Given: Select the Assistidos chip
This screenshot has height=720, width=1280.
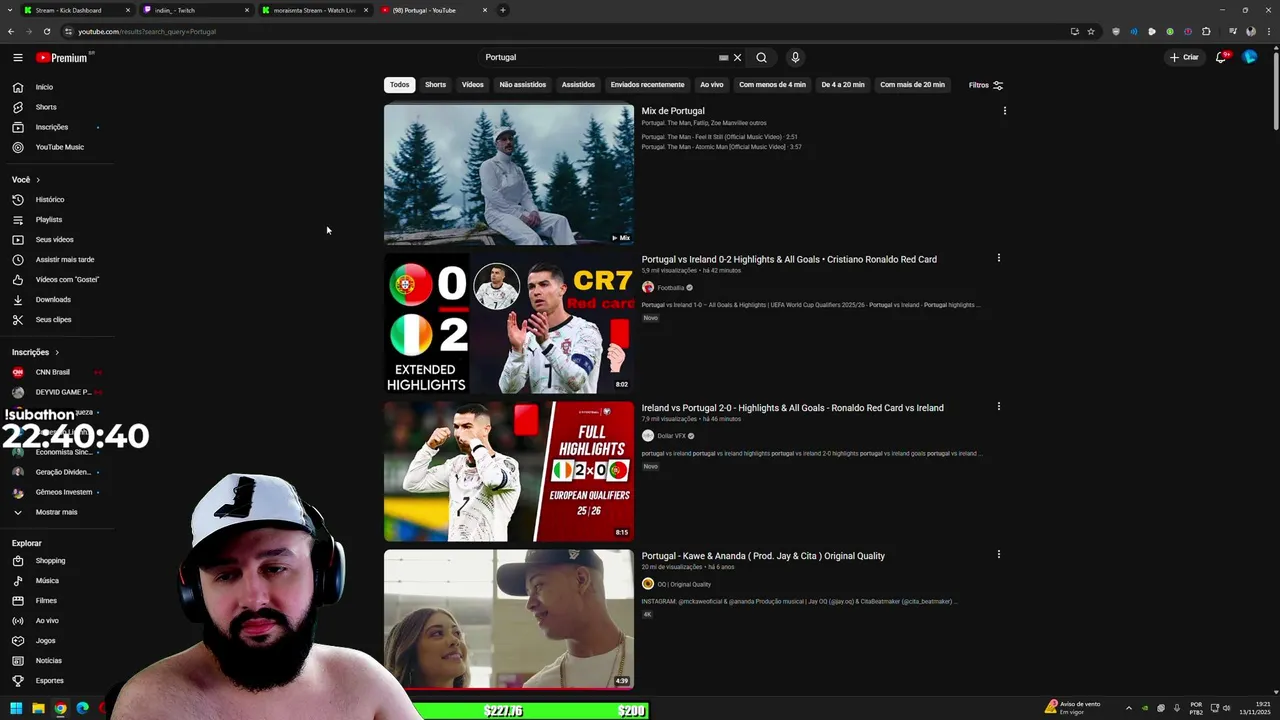Looking at the screenshot, I should click(x=578, y=85).
